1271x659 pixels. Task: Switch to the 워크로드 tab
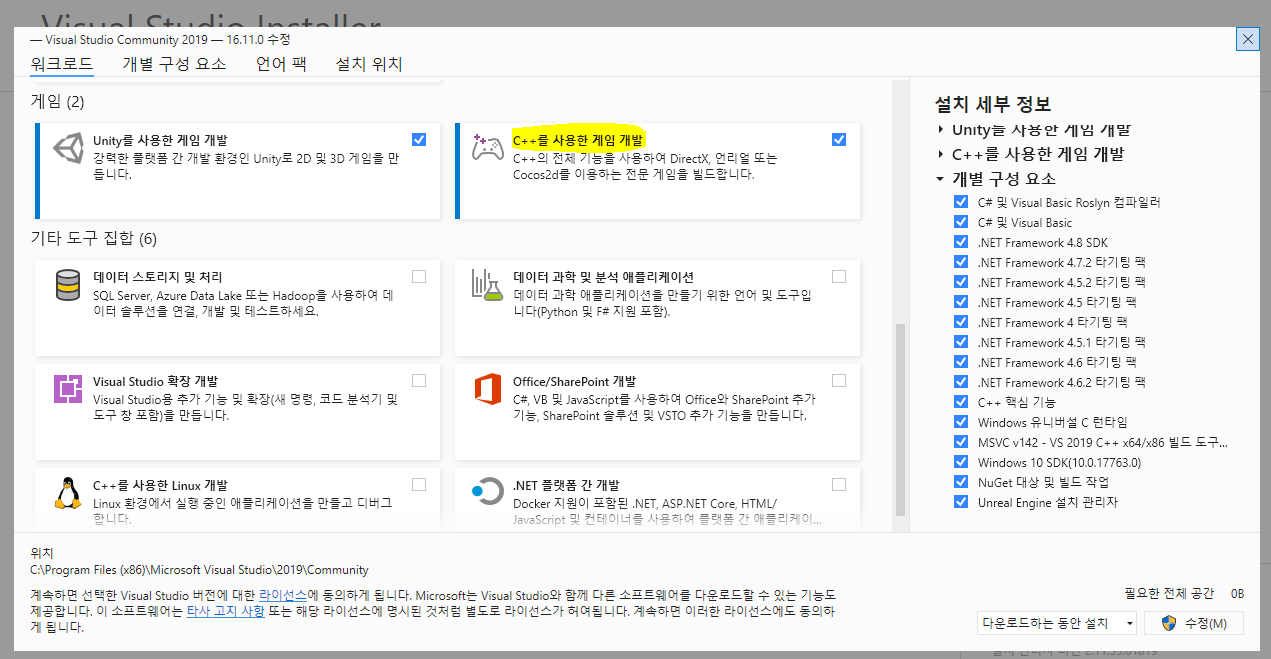pyautogui.click(x=62, y=64)
